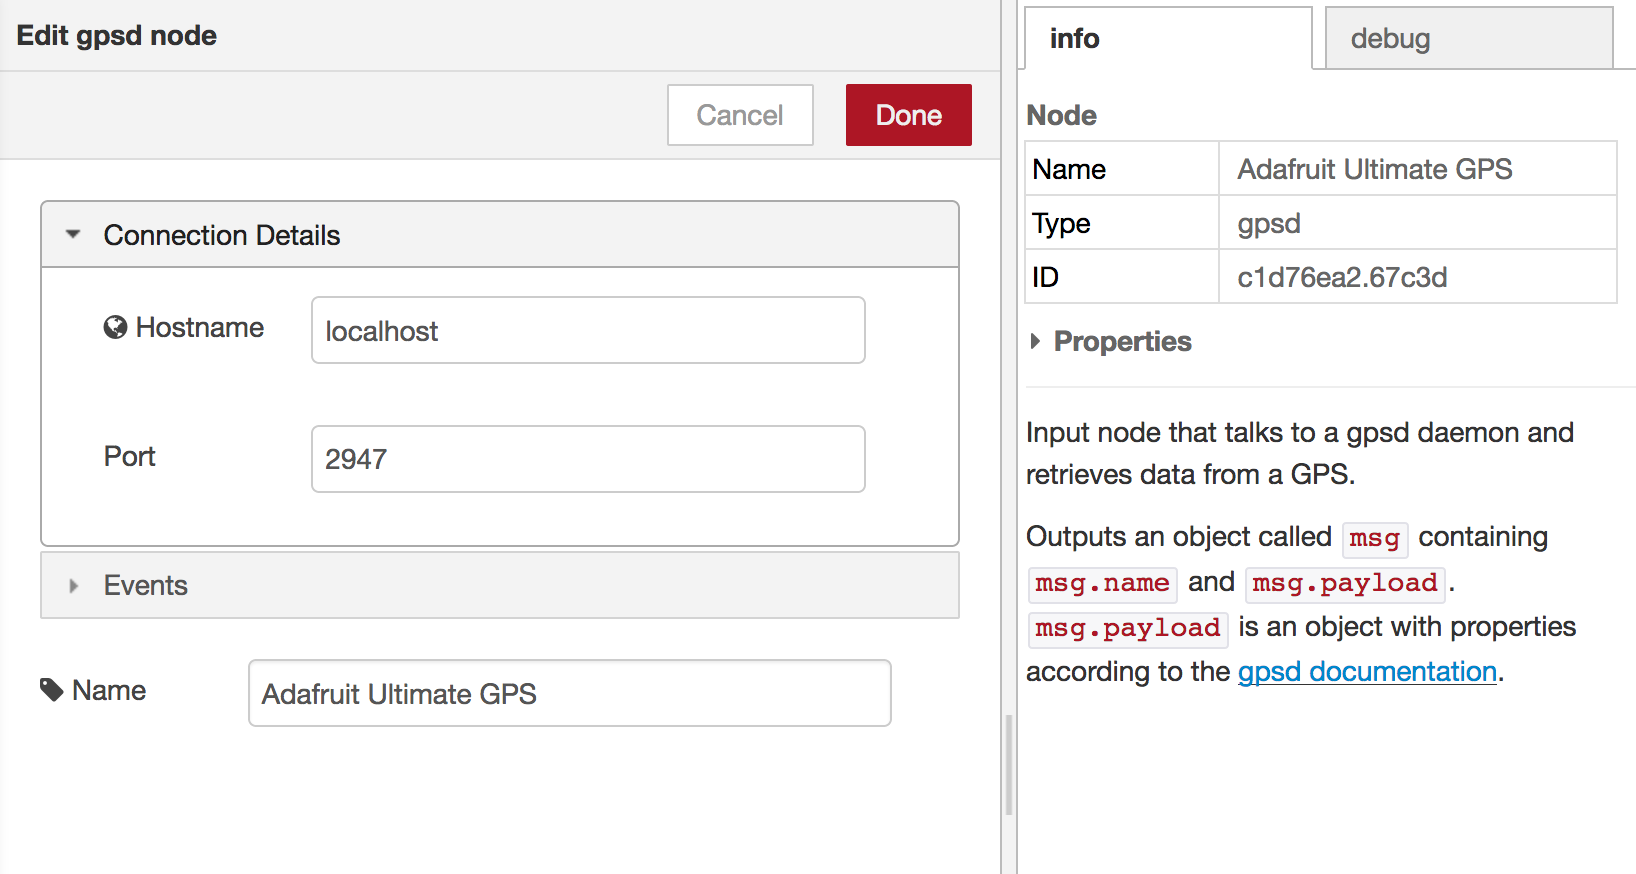The width and height of the screenshot is (1636, 874).
Task: Switch to the info tab
Action: [1168, 38]
